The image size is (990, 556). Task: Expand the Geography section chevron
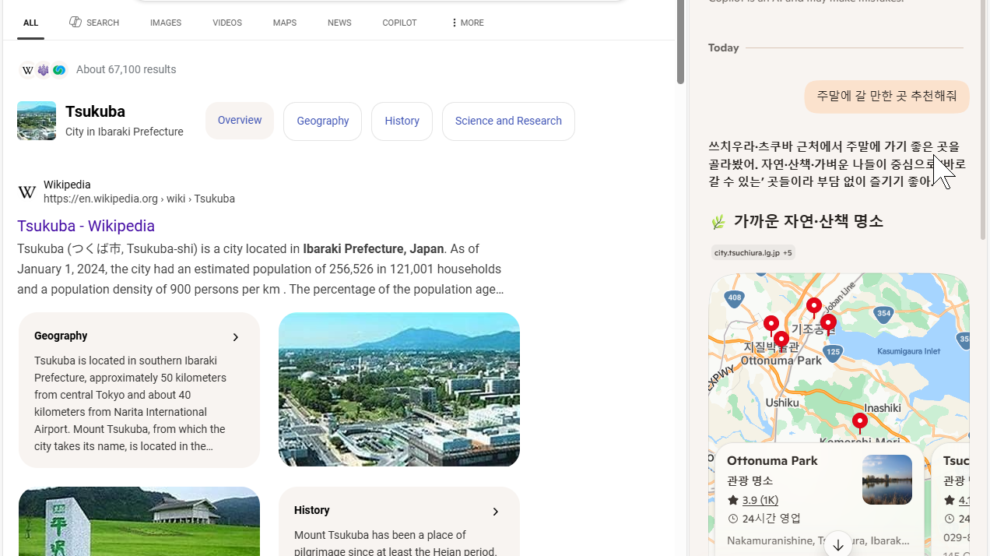[x=236, y=337]
